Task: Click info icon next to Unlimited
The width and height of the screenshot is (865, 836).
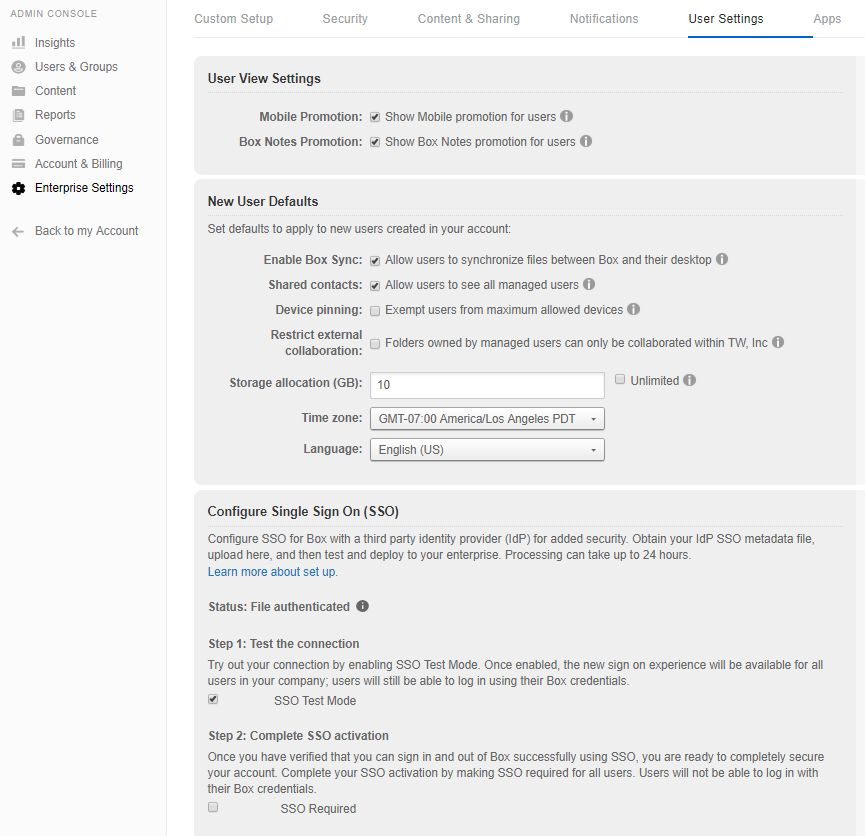Action: point(690,380)
